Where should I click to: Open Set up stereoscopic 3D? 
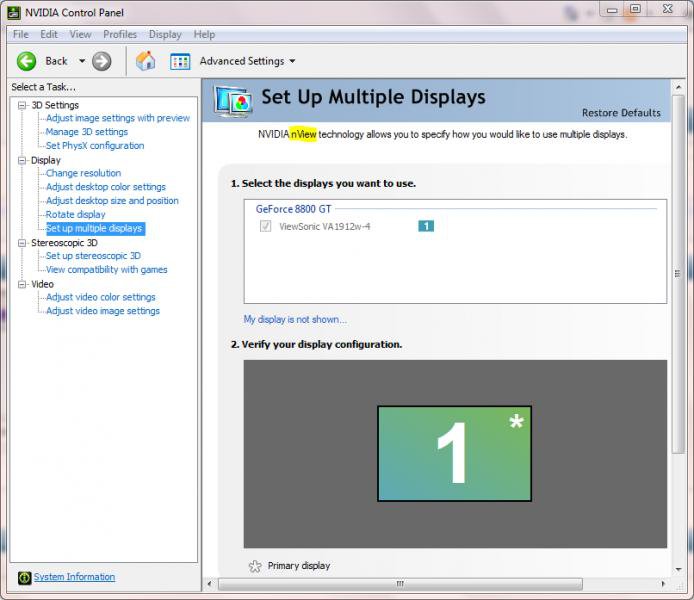(x=93, y=256)
